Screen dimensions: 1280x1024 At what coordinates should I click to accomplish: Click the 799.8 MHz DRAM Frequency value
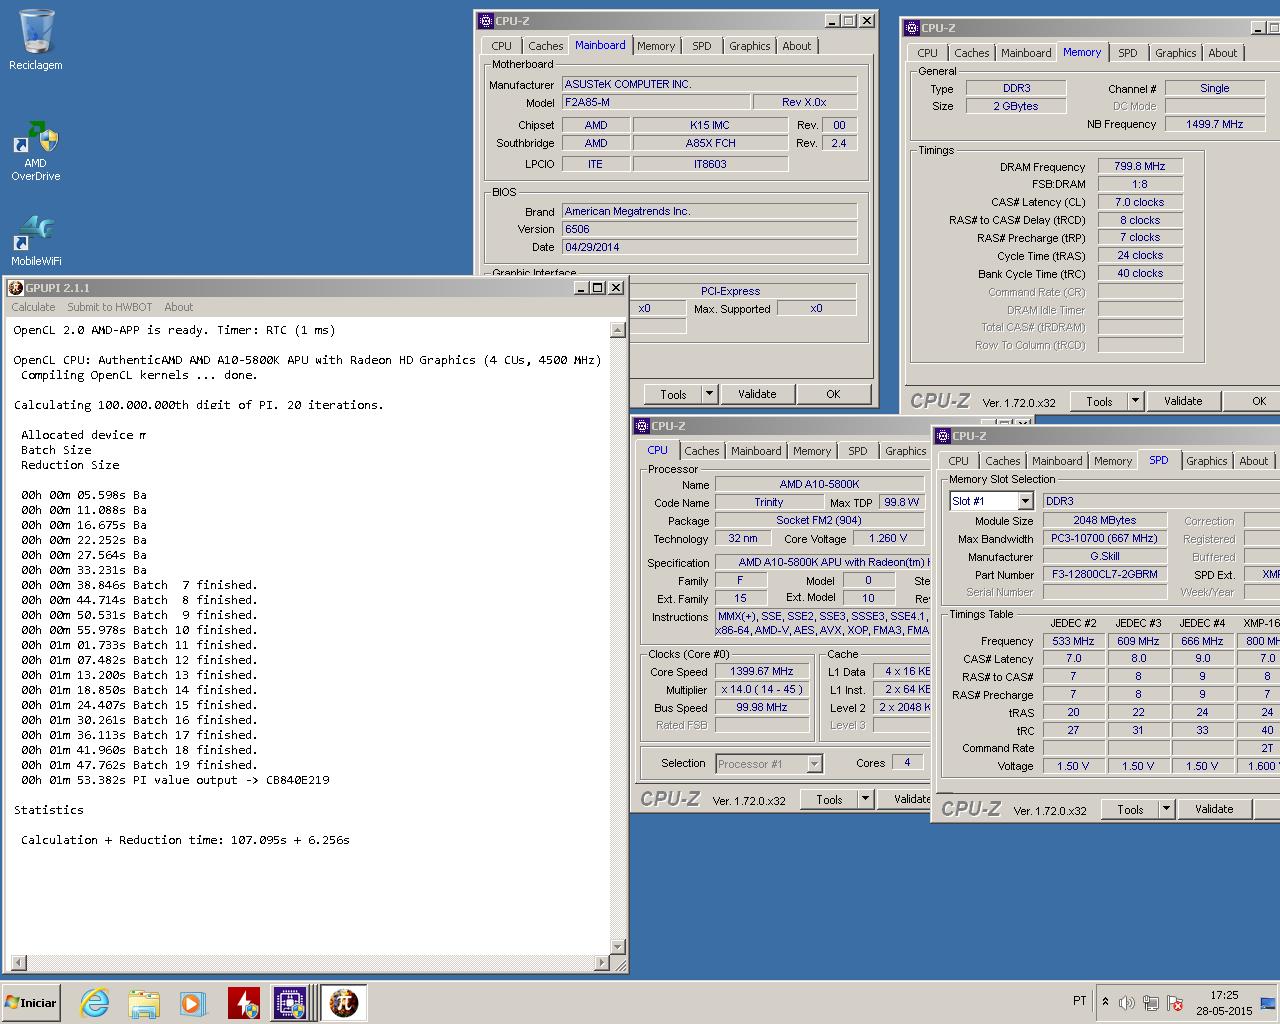[x=1140, y=166]
